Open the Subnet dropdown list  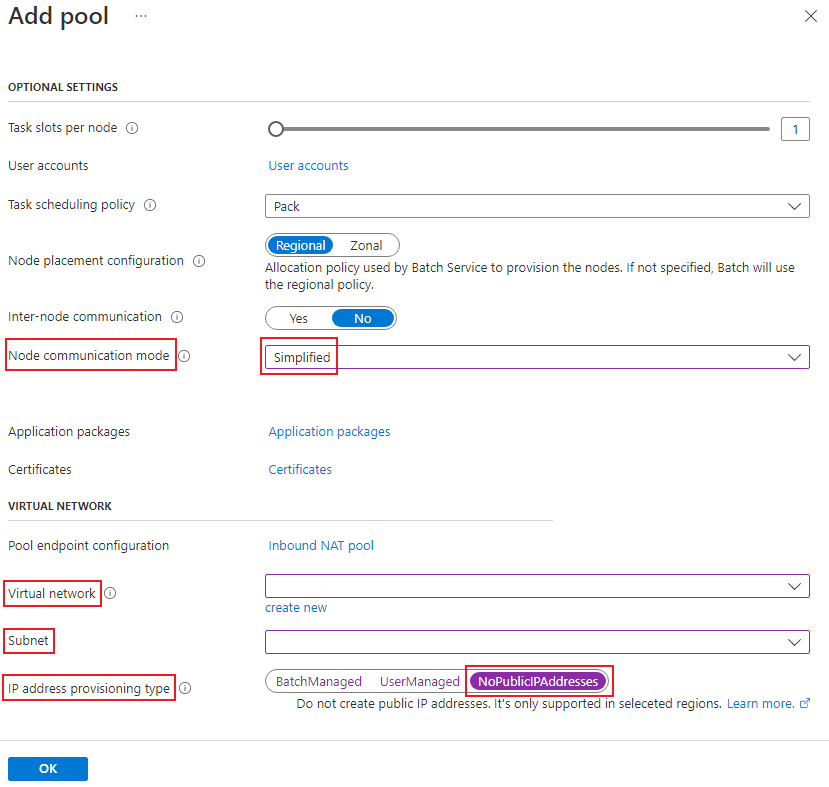pos(537,641)
